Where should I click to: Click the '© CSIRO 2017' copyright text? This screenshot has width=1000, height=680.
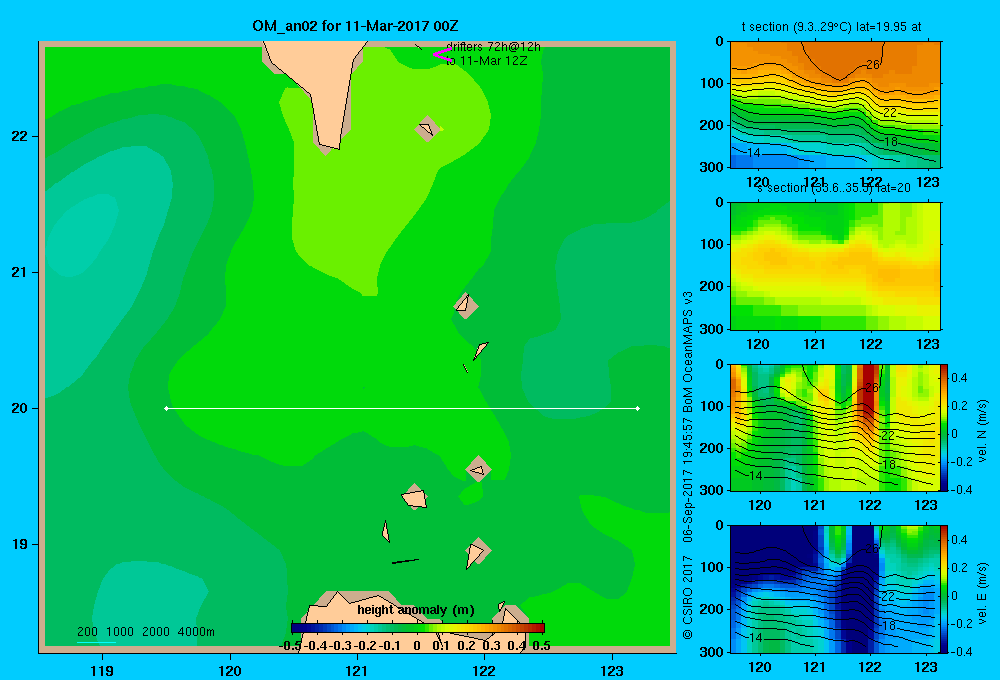tap(688, 598)
